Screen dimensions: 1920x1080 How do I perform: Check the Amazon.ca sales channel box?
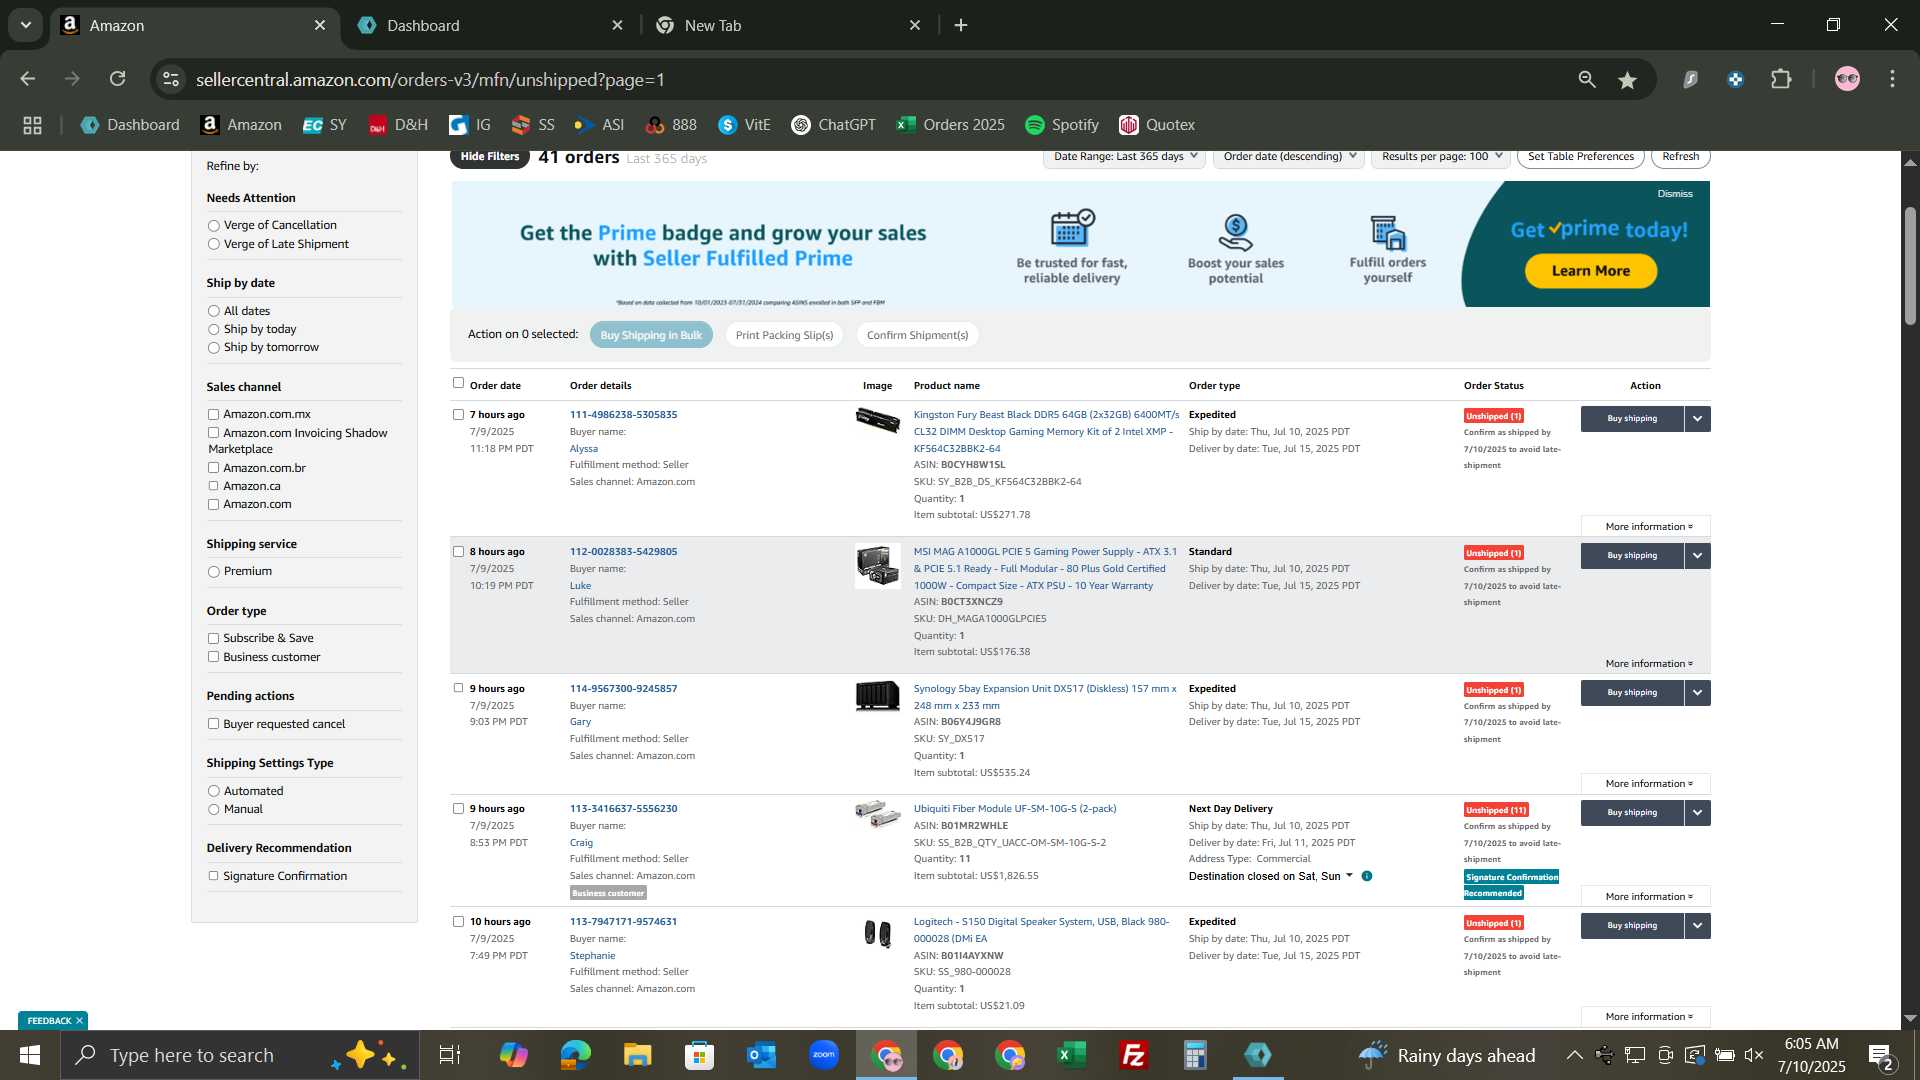[213, 486]
